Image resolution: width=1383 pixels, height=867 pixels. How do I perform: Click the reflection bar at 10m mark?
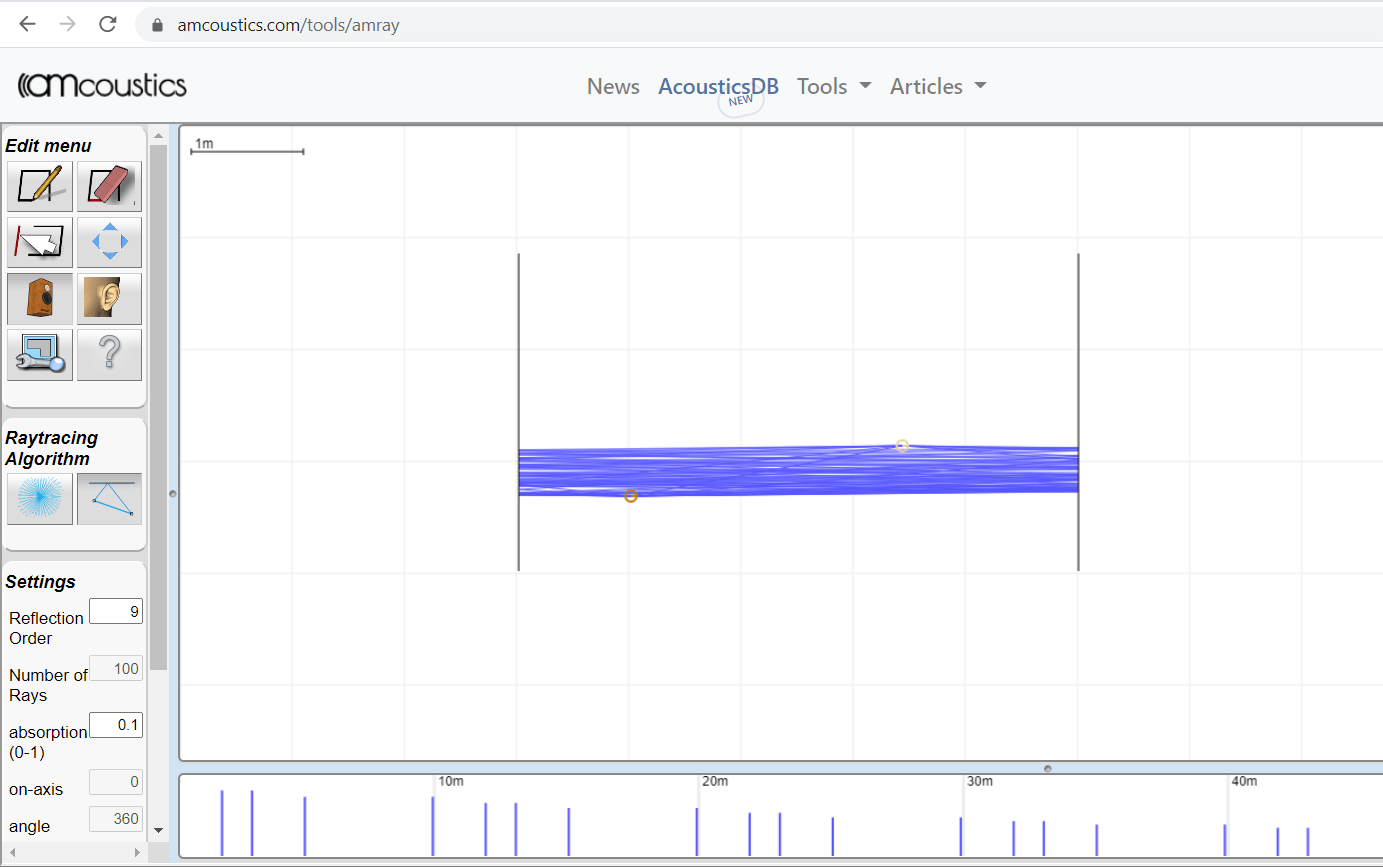pyautogui.click(x=433, y=826)
